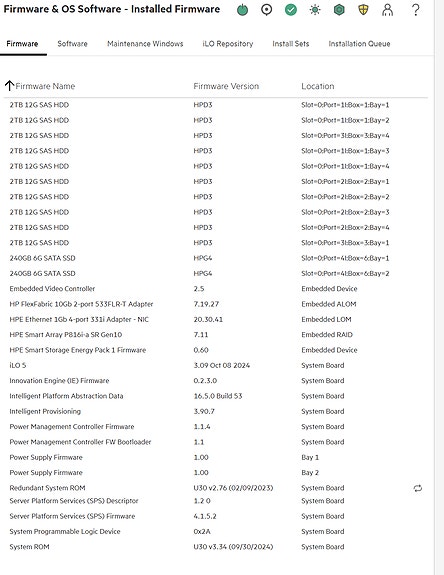Image resolution: width=444 pixels, height=575 pixels.
Task: Open help via the question mark icon
Action: (x=415, y=10)
